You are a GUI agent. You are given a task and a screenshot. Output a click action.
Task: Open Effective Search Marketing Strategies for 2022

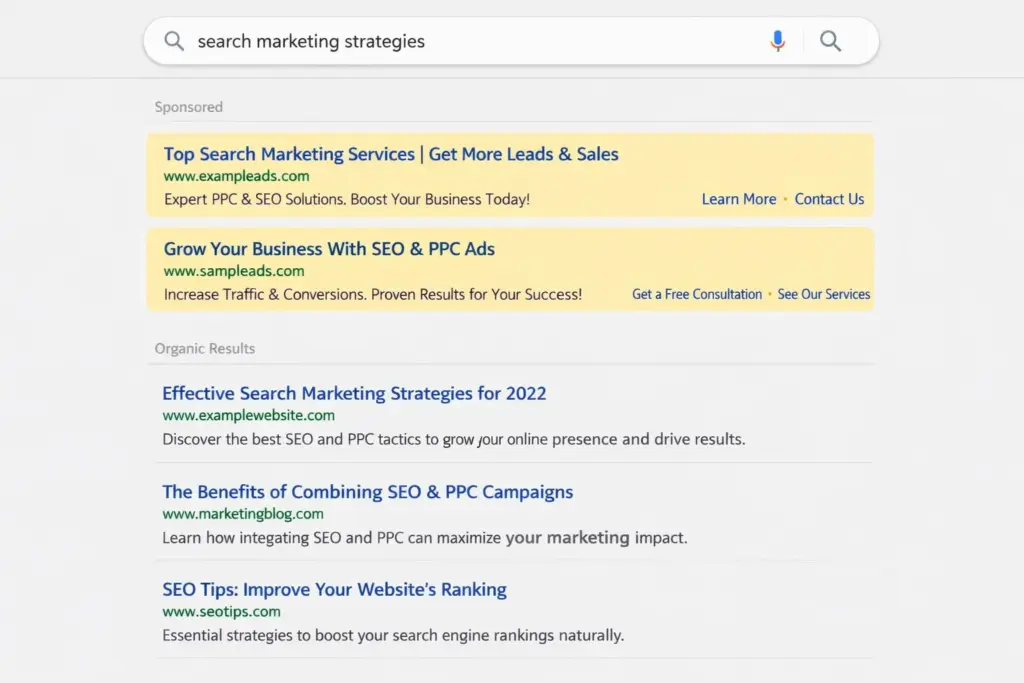click(354, 393)
